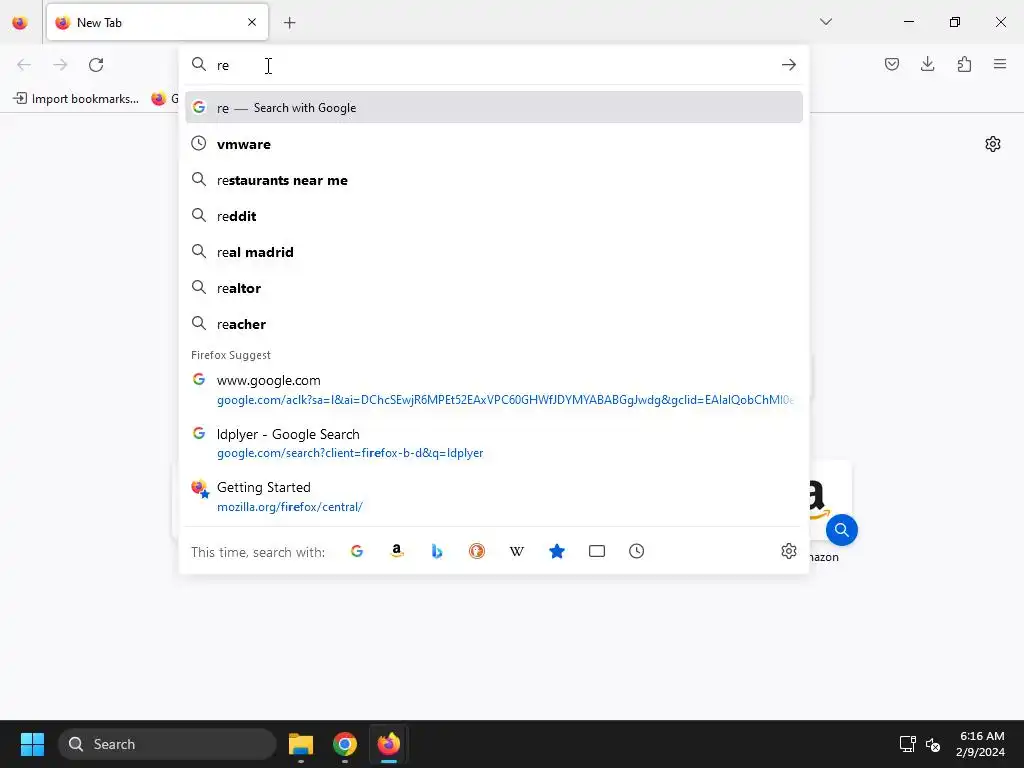Go back using the back arrow
This screenshot has height=768, width=1024.
[24, 65]
